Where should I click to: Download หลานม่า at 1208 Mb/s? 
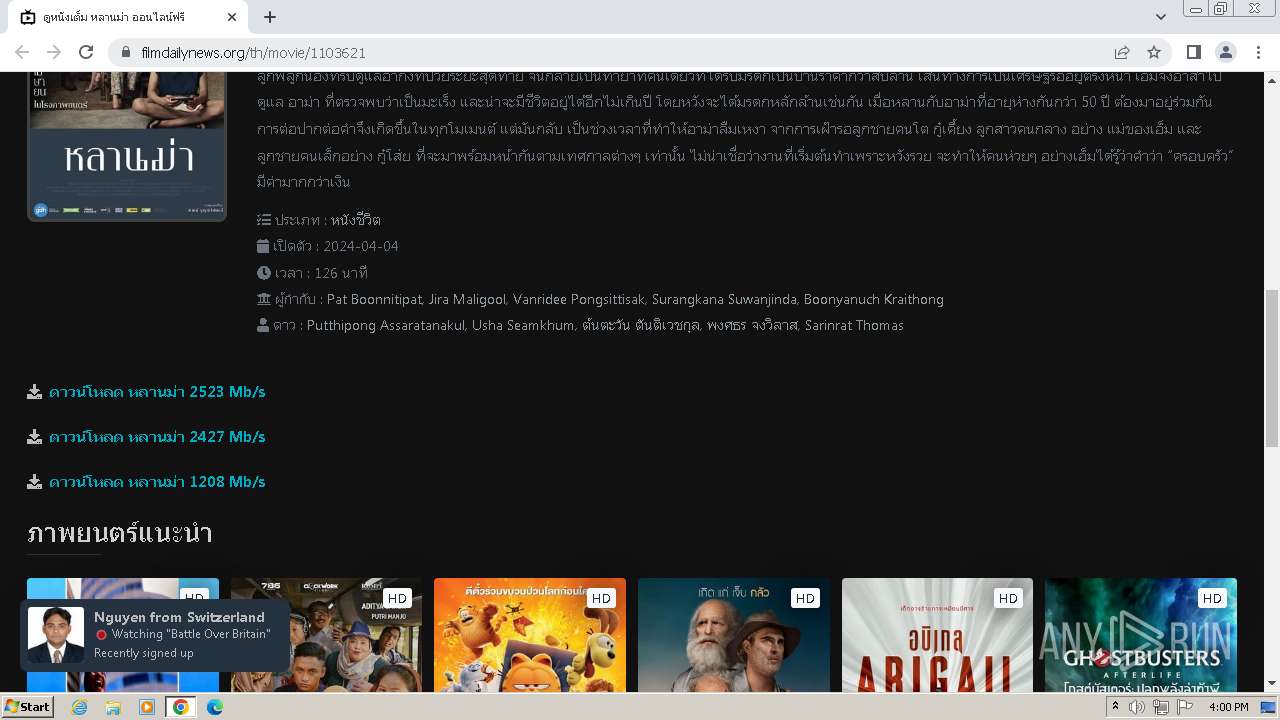coord(157,482)
